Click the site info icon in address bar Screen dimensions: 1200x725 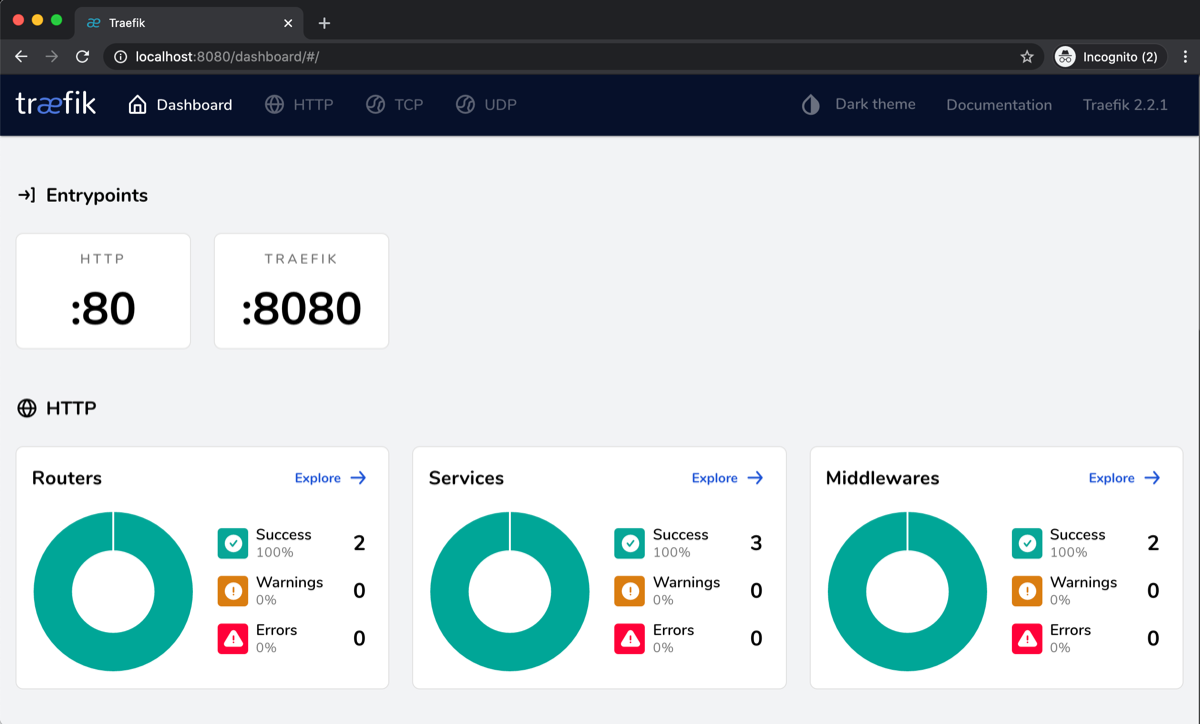click(x=121, y=57)
